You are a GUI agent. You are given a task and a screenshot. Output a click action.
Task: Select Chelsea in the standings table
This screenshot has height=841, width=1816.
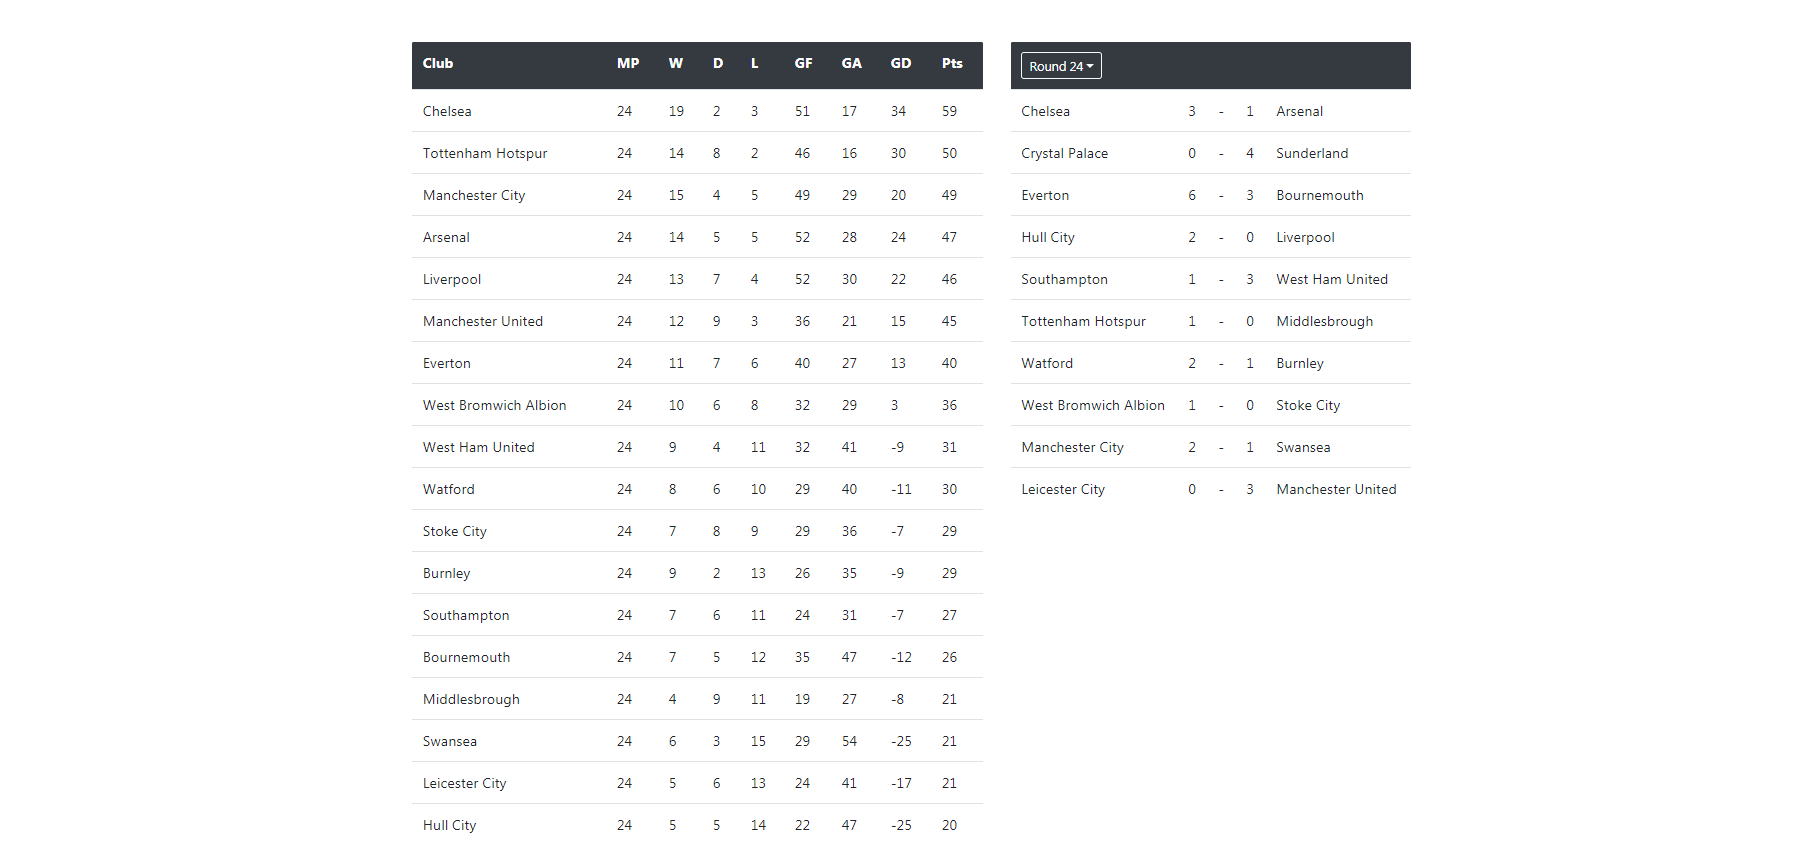[x=447, y=111]
